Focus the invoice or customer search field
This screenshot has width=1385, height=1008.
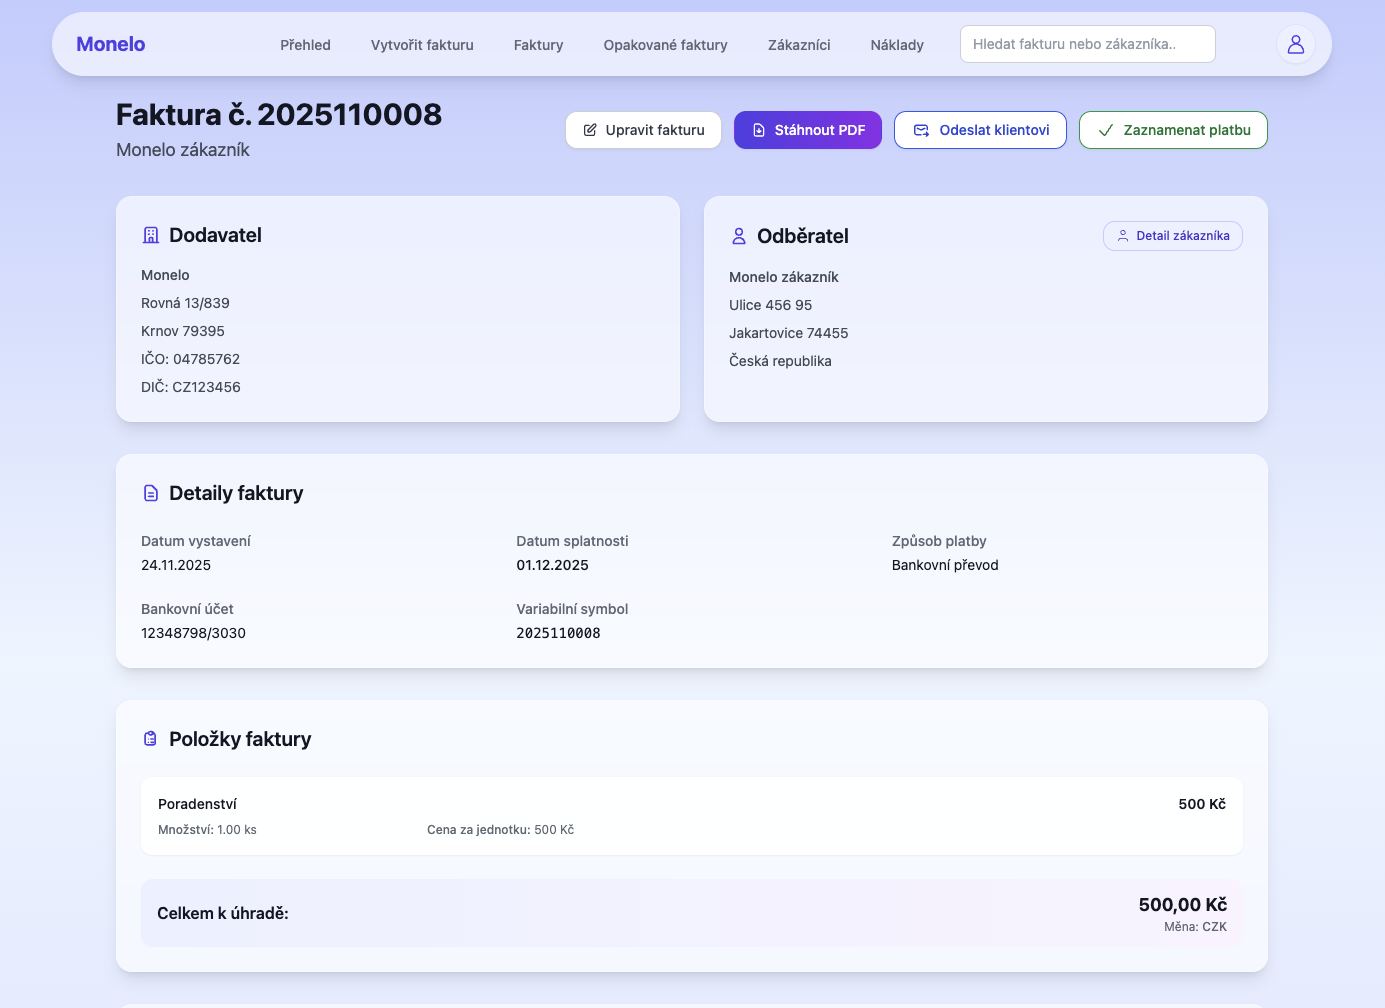tap(1087, 44)
